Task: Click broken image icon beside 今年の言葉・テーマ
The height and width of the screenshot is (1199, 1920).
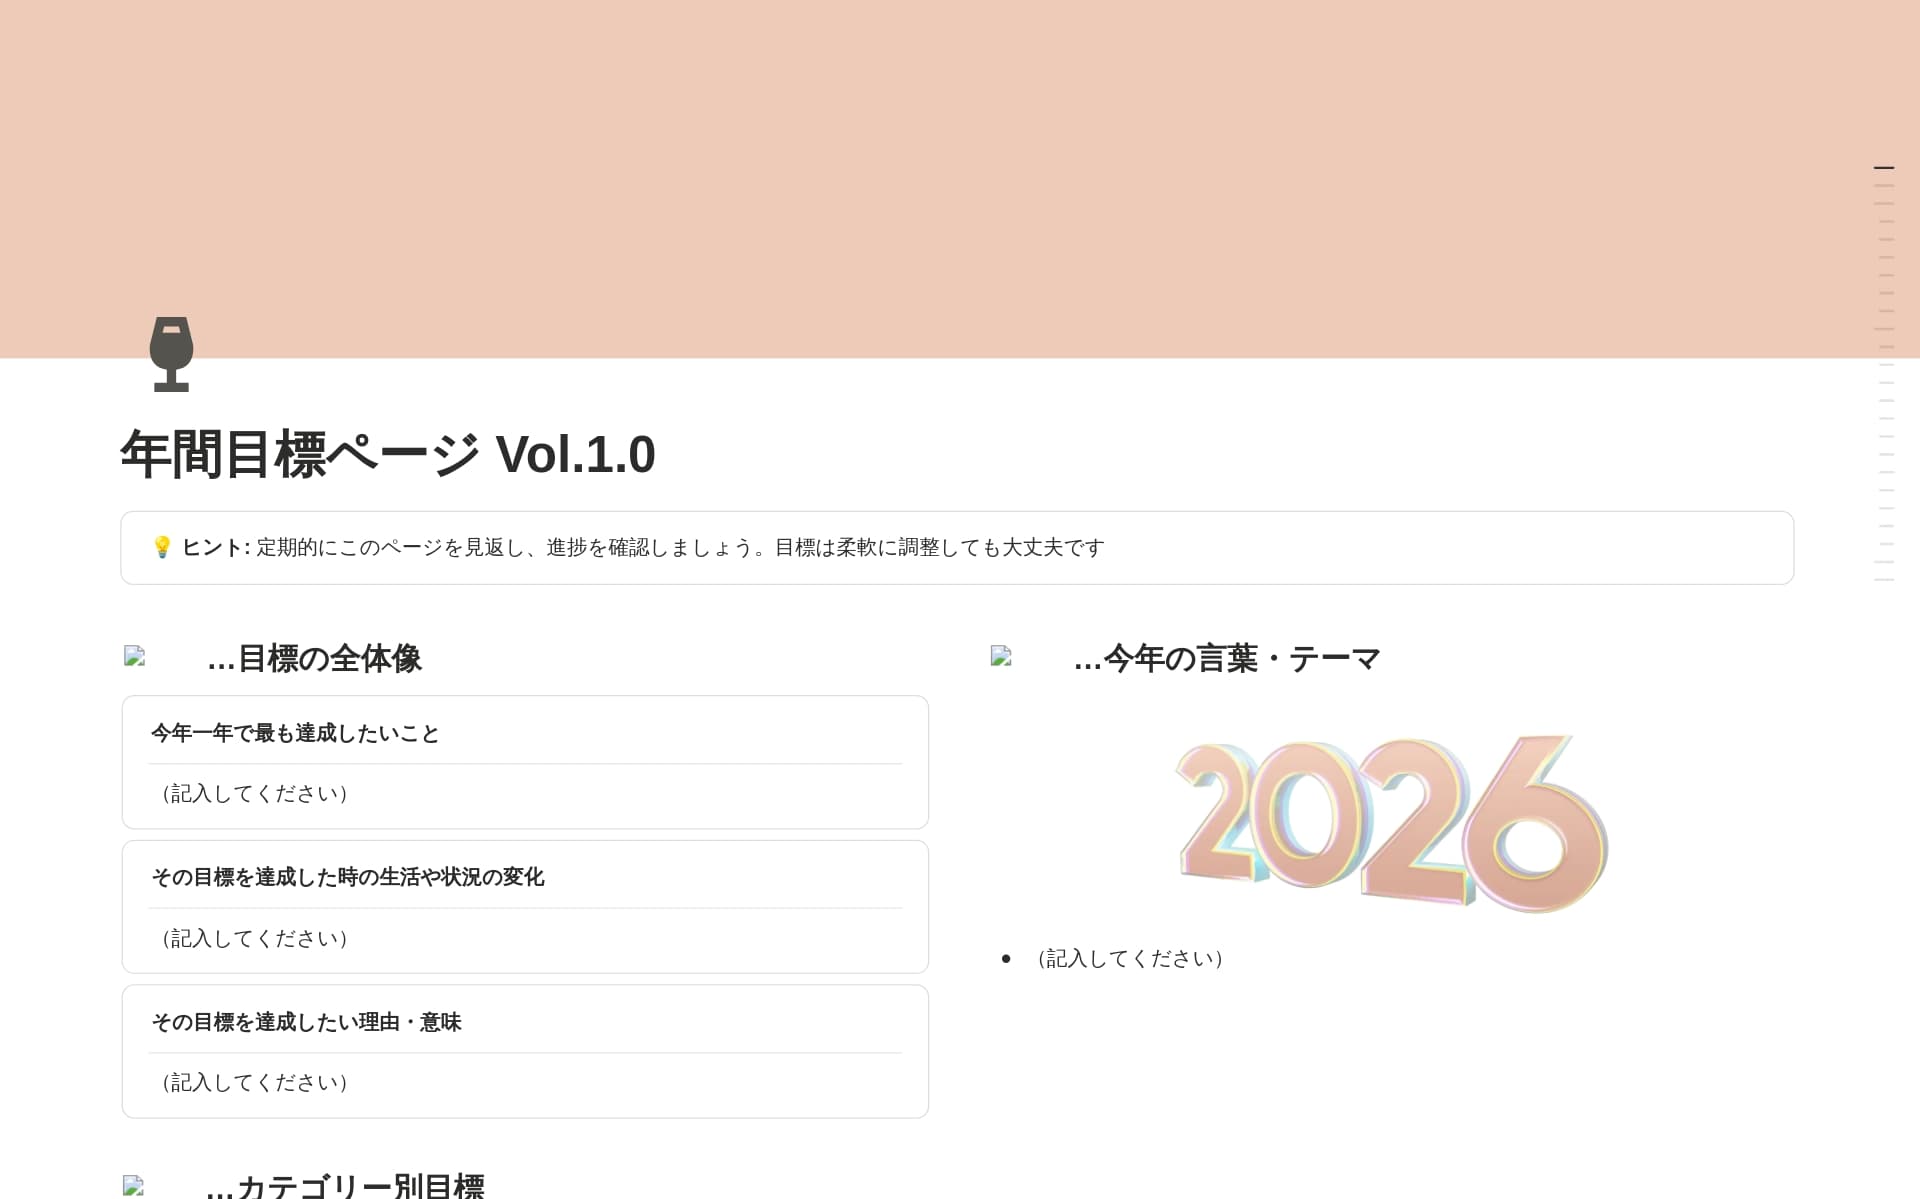Action: coord(1001,656)
